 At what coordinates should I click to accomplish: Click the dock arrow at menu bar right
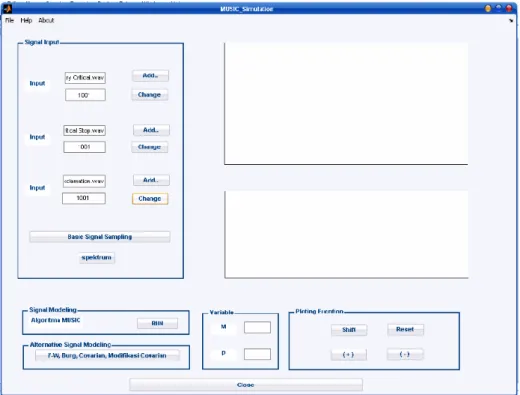(511, 21)
